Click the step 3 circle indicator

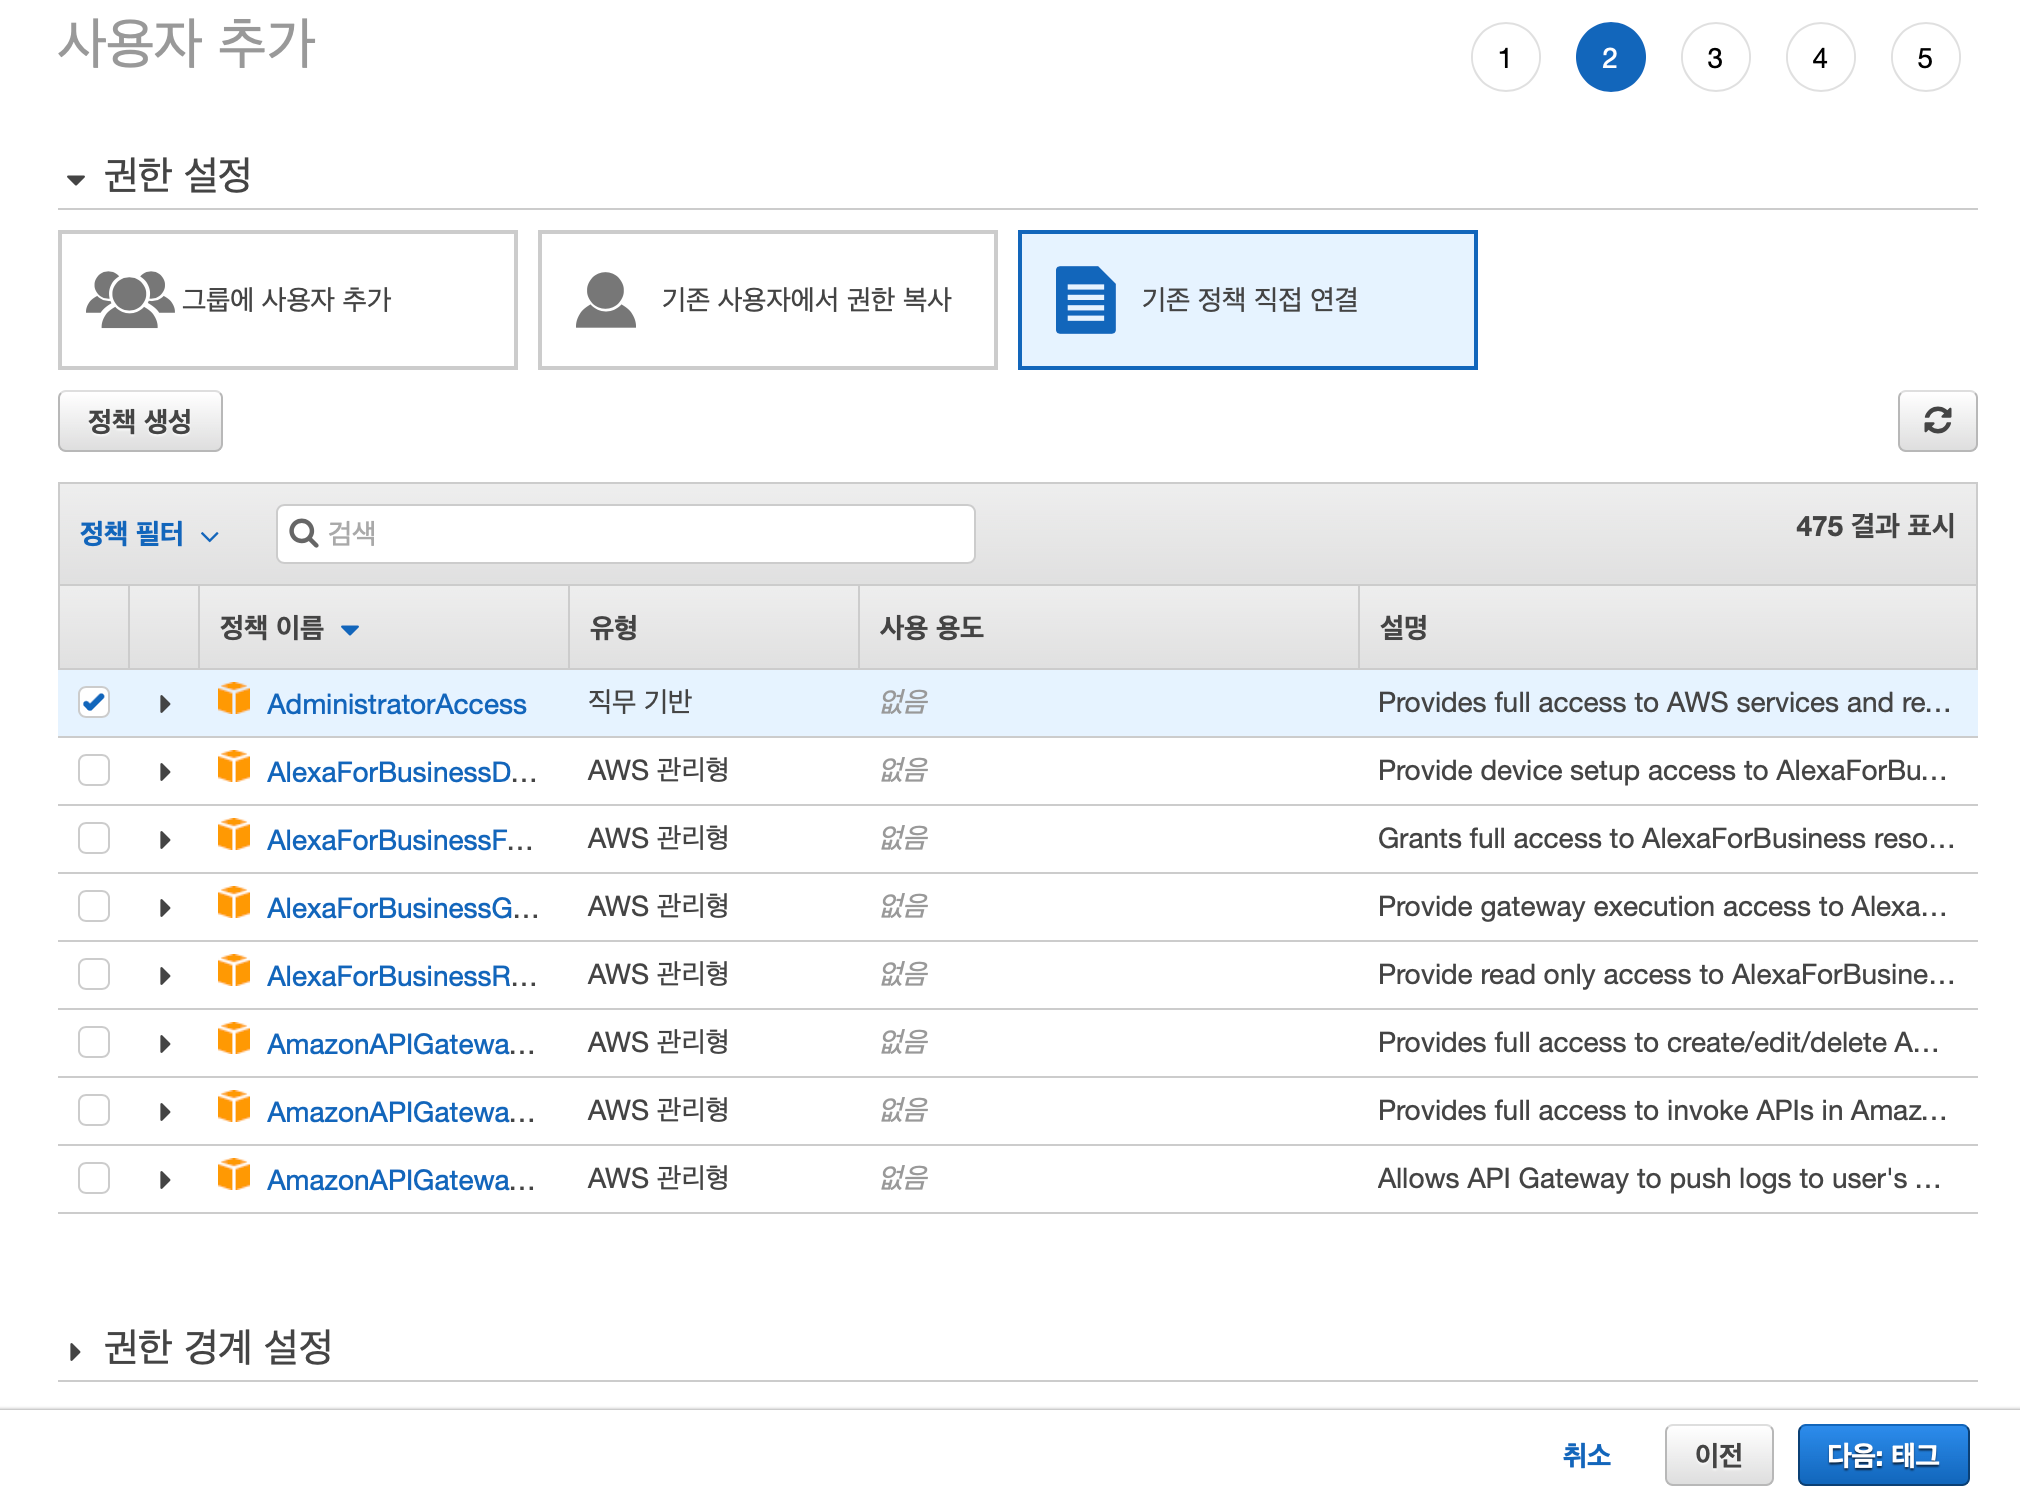1714,58
